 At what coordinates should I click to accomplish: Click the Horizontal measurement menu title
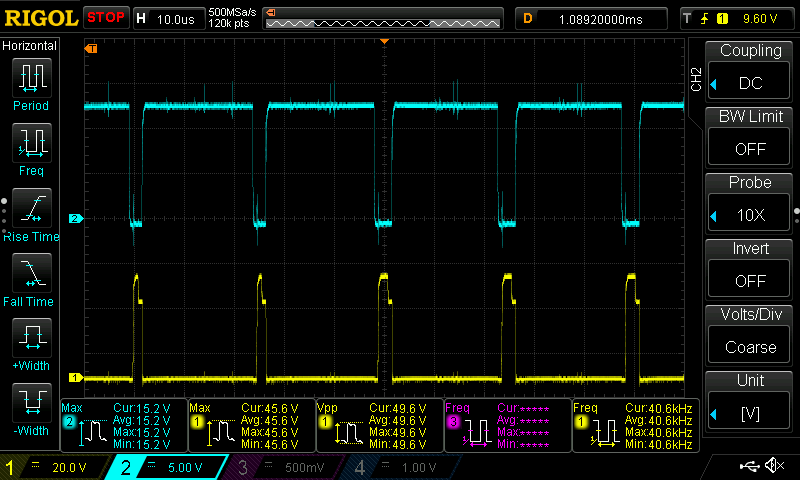(30, 45)
